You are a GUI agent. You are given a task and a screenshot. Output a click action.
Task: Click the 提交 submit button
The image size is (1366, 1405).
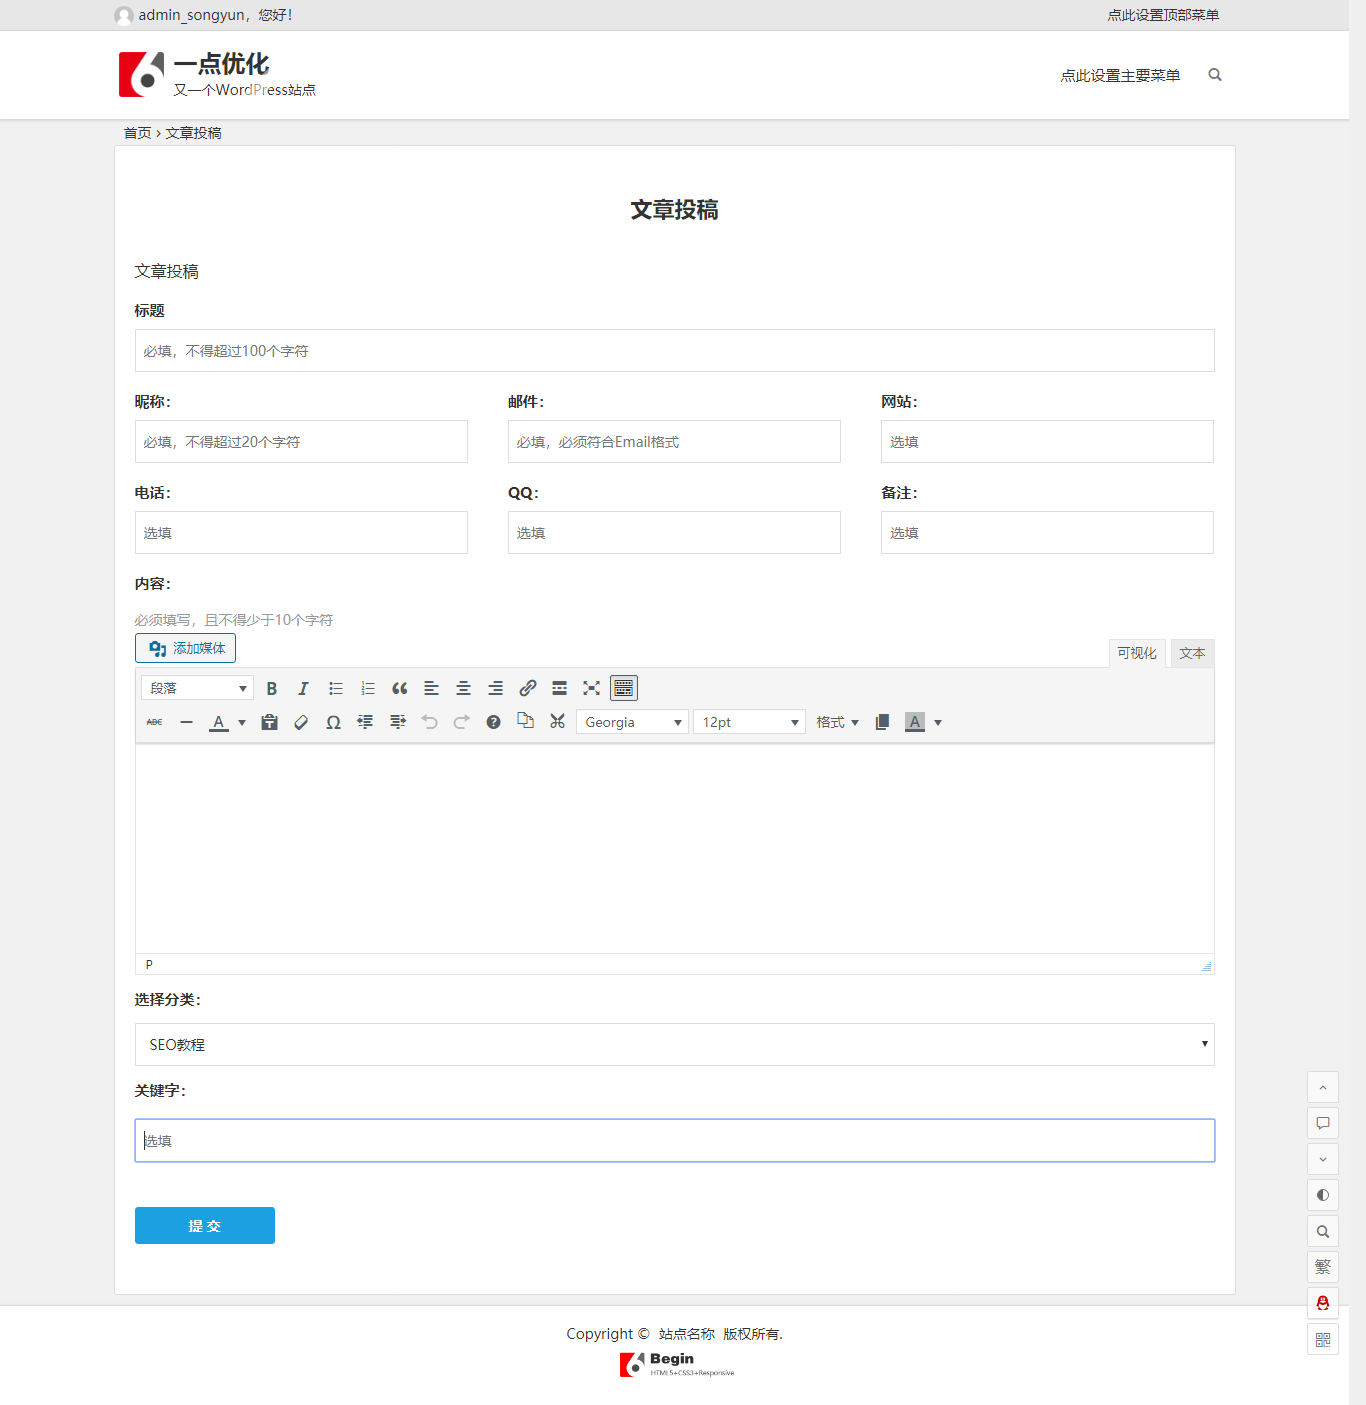click(x=205, y=1225)
